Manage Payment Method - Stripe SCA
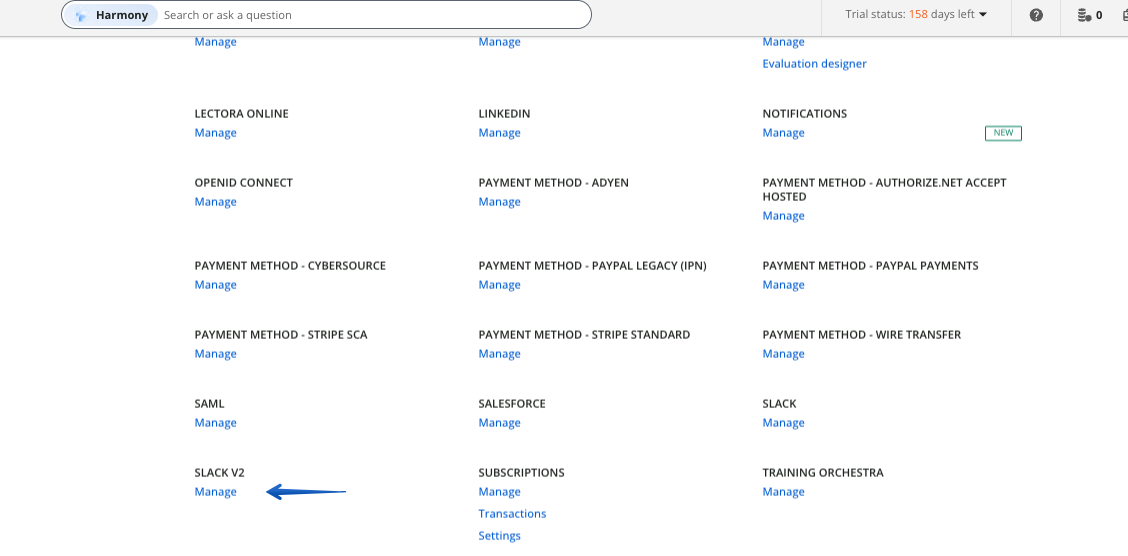This screenshot has width=1128, height=556. (215, 354)
